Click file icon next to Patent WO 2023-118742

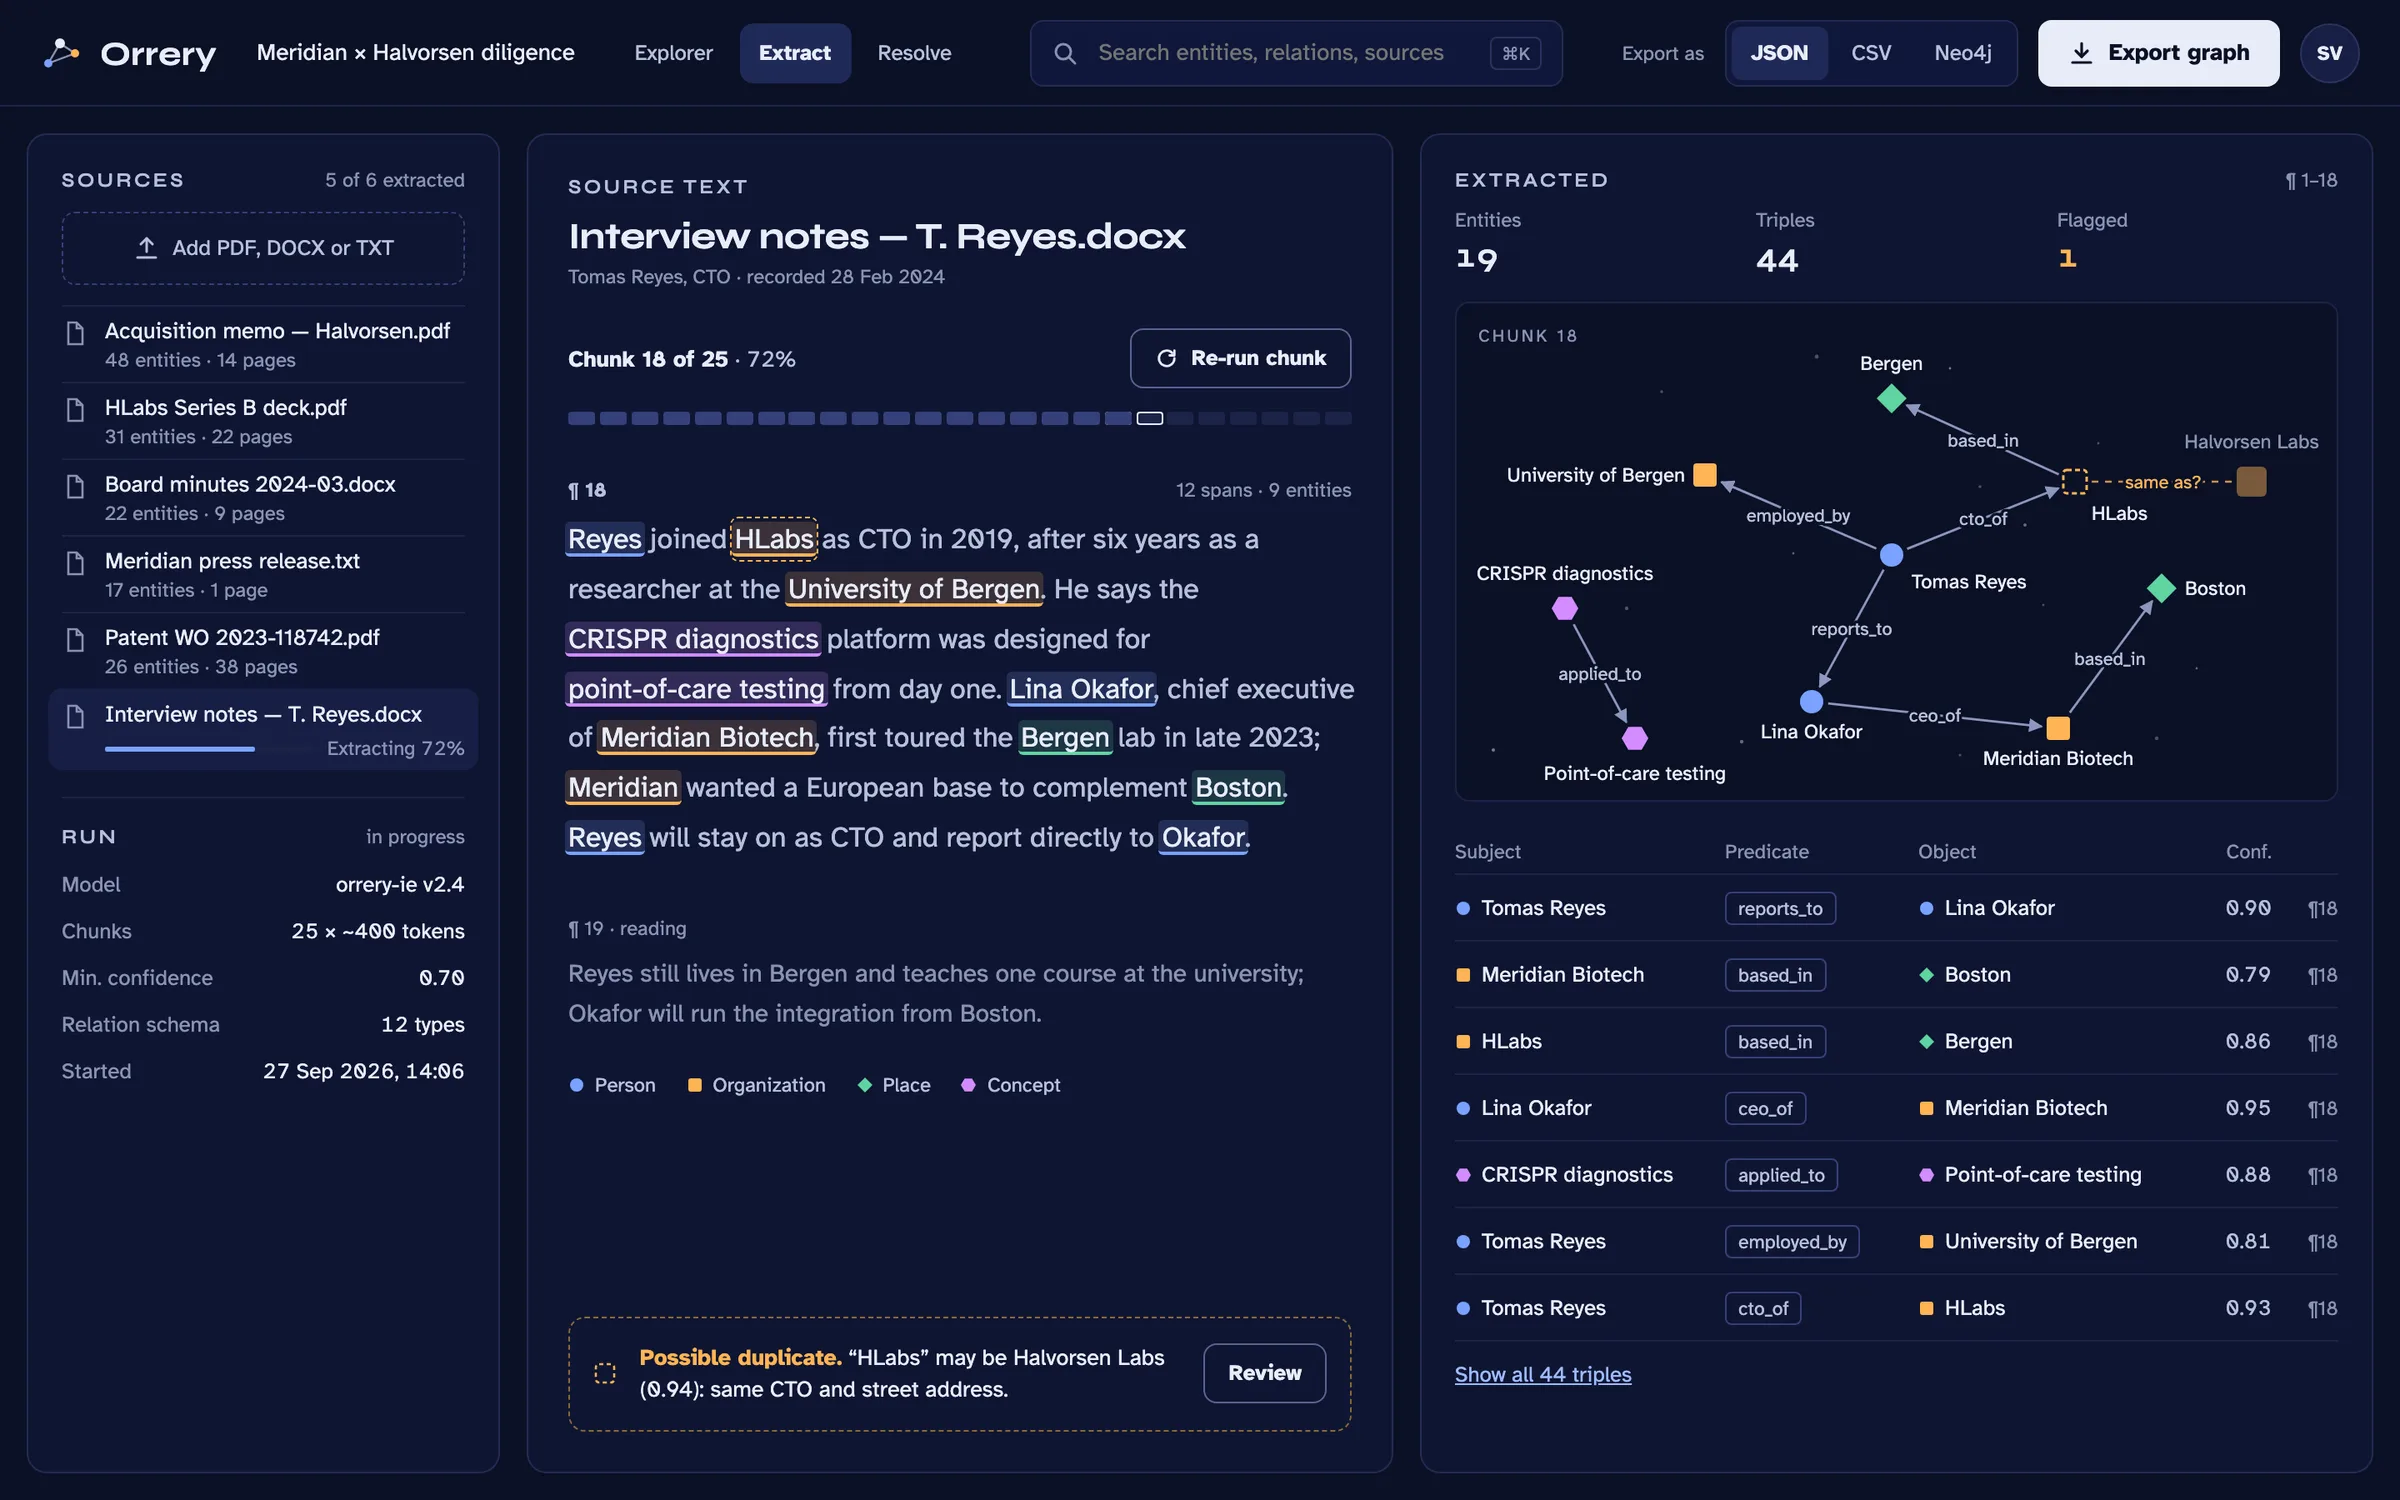coord(75,640)
